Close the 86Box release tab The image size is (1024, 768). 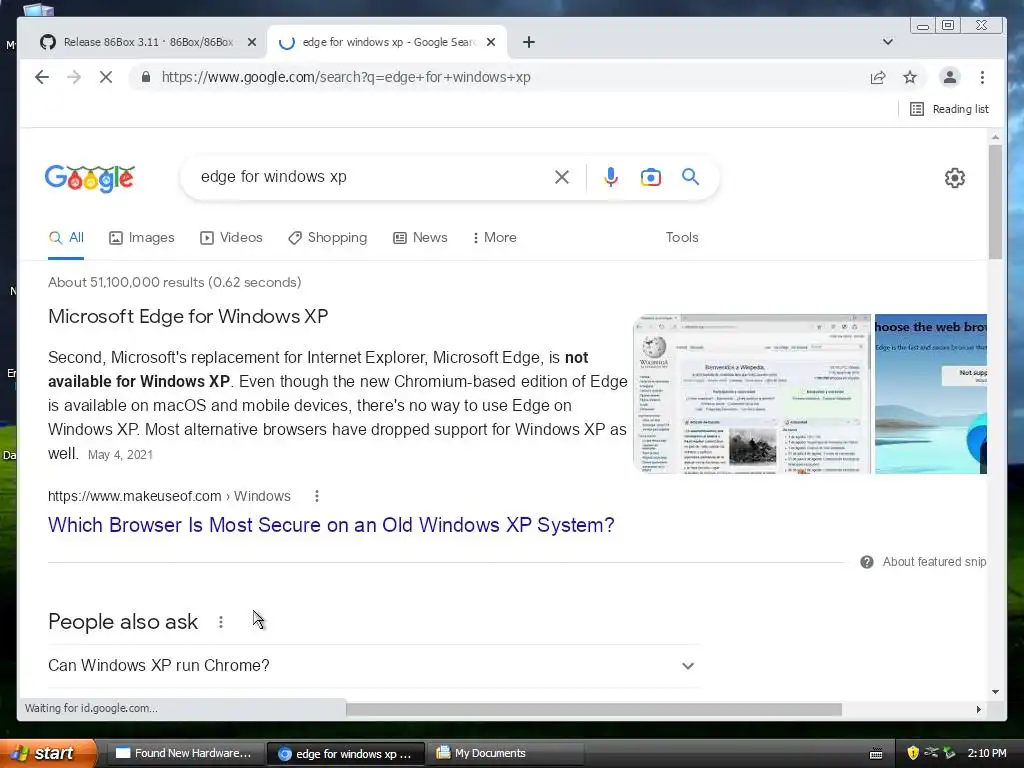pos(252,42)
